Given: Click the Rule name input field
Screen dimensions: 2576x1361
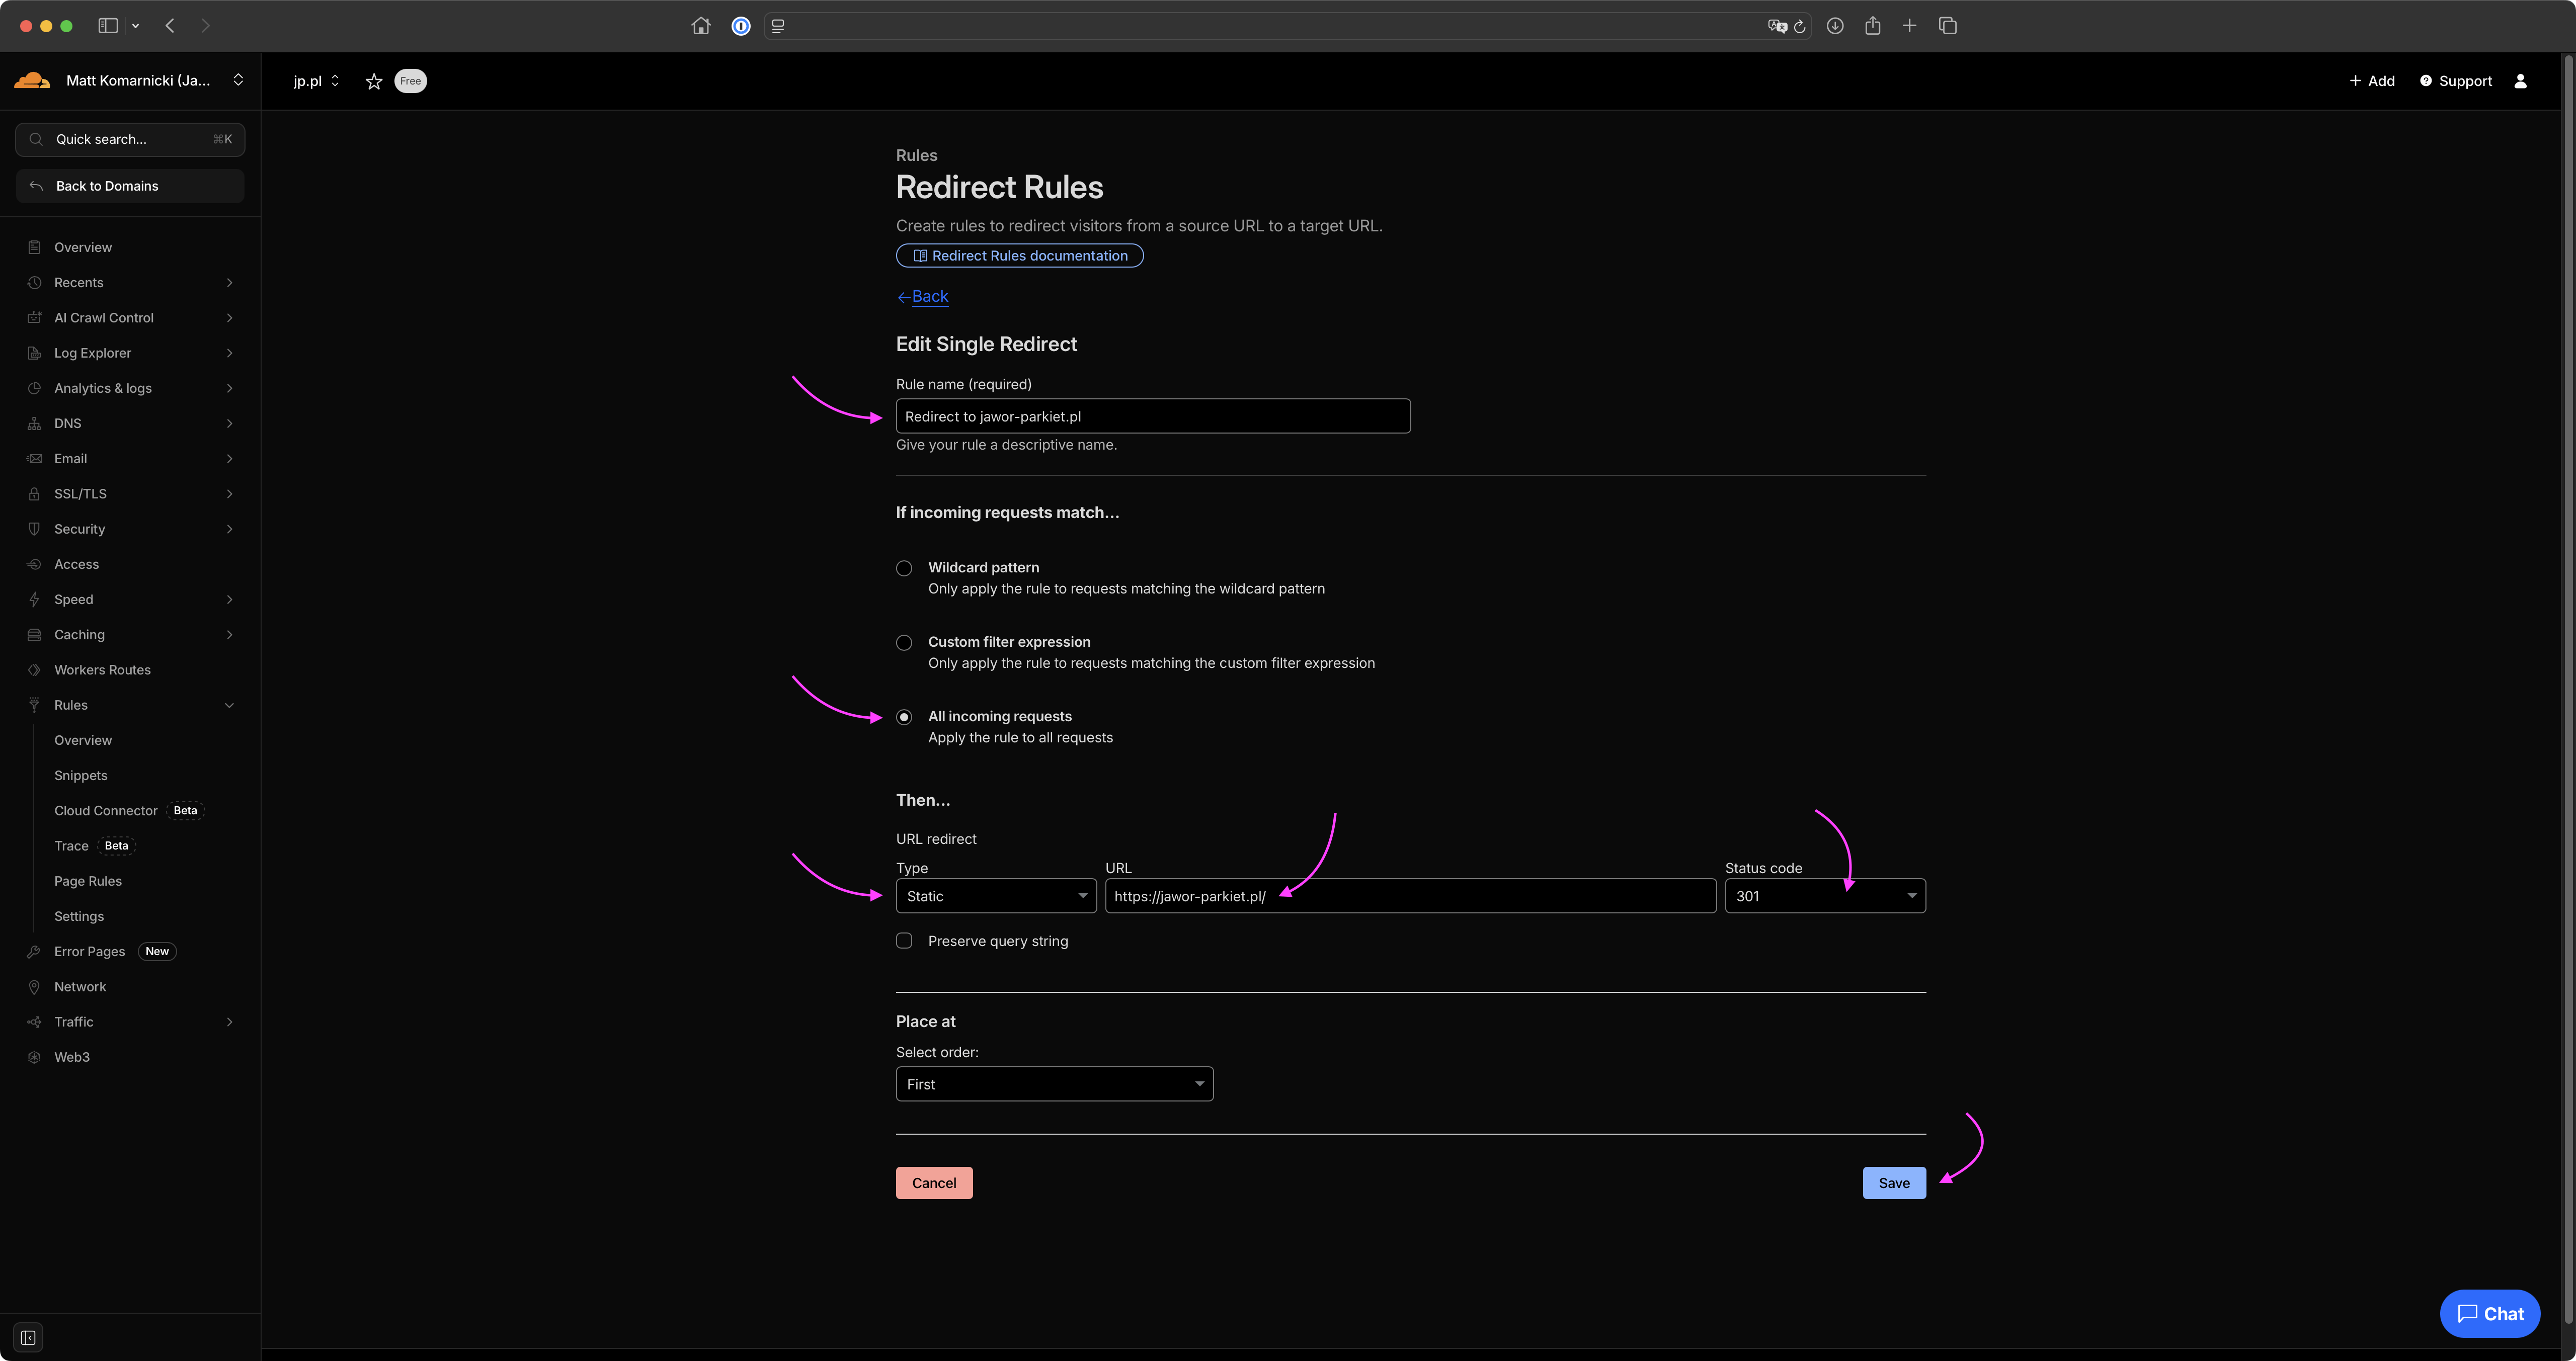Looking at the screenshot, I should [x=1152, y=416].
